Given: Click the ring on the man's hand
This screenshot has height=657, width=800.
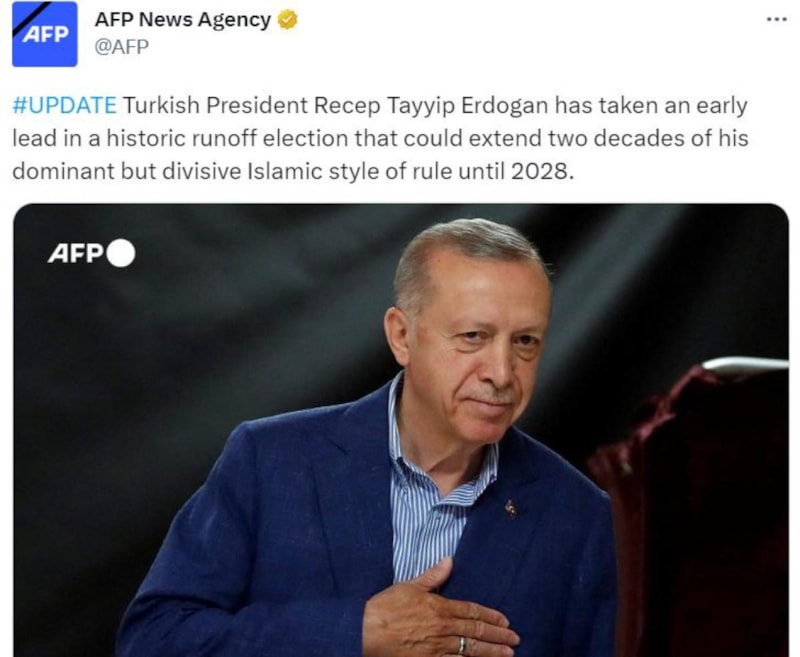Looking at the screenshot, I should (461, 644).
